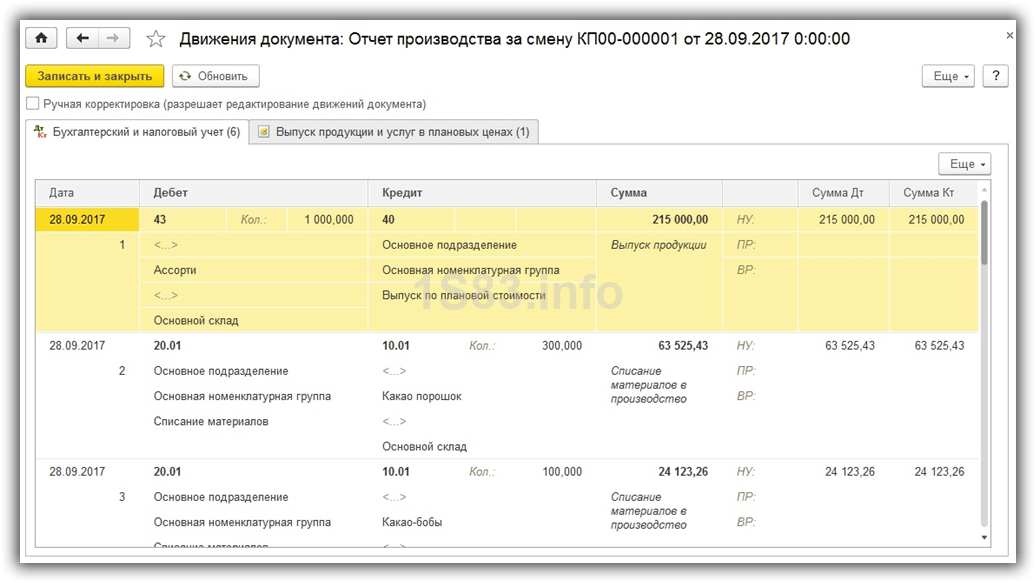Go to the home page icon

pos(41,38)
